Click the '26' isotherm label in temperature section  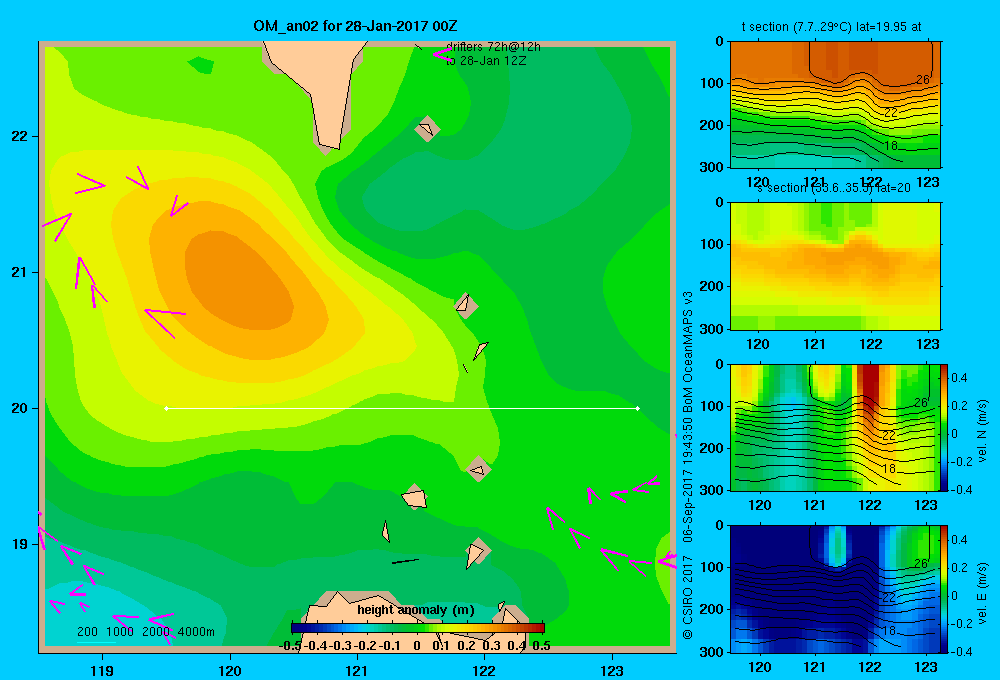[922, 80]
